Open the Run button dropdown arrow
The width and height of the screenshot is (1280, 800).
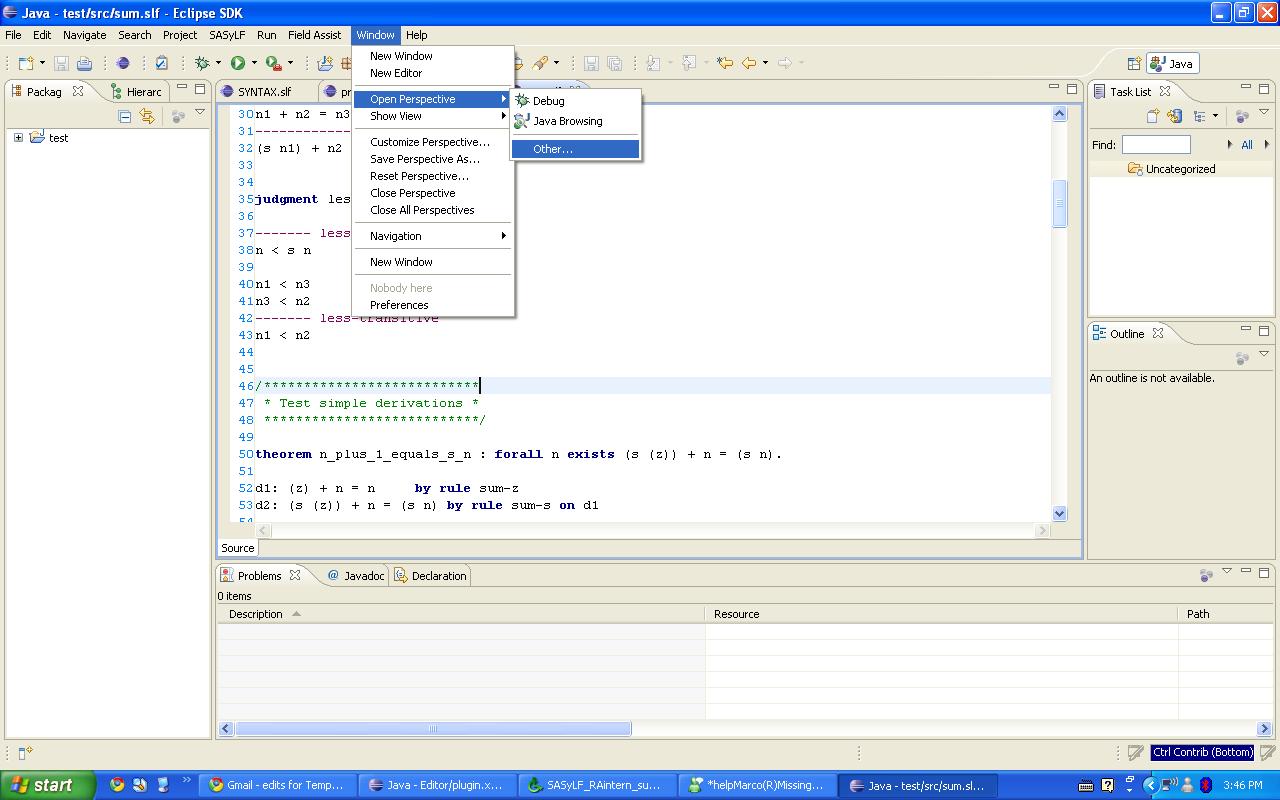[254, 63]
